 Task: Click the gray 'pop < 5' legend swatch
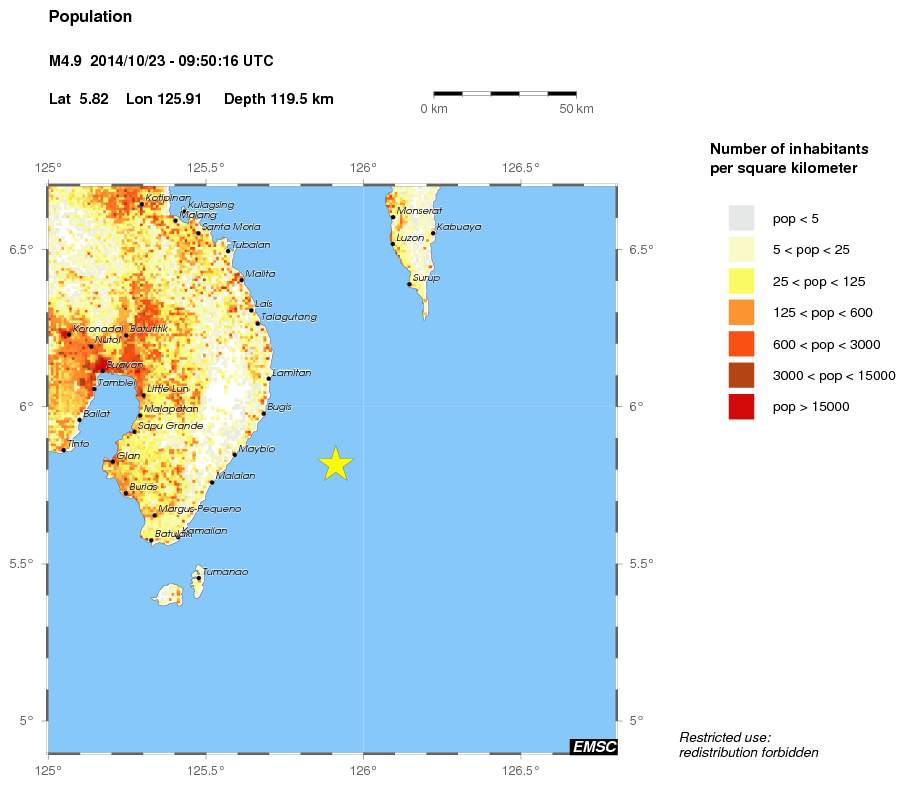(x=741, y=217)
